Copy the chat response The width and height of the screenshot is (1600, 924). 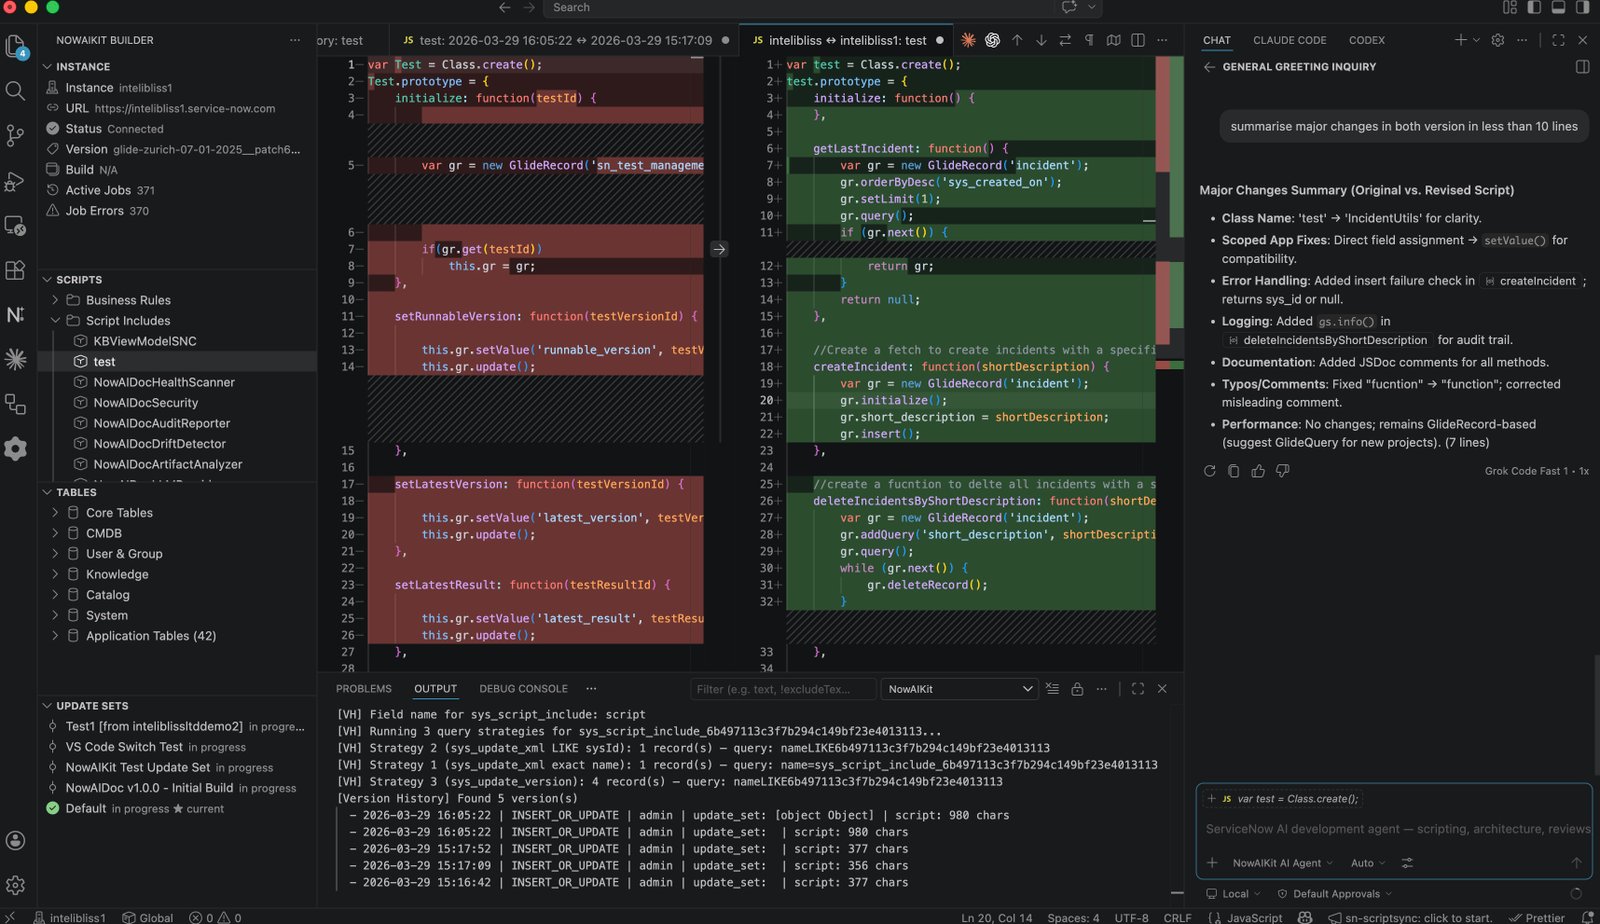point(1233,471)
